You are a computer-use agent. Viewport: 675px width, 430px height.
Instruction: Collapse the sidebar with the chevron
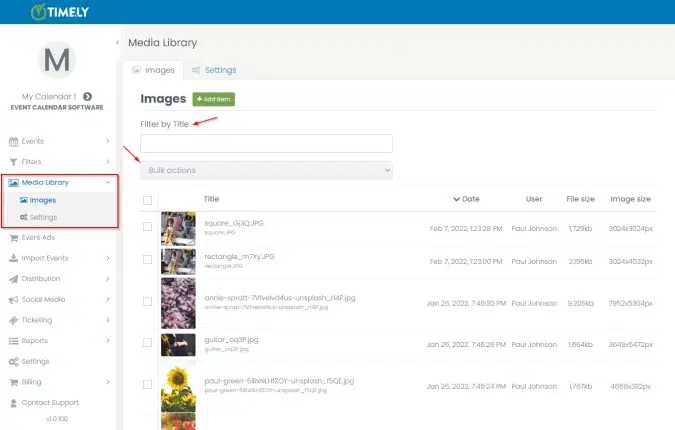[x=118, y=42]
